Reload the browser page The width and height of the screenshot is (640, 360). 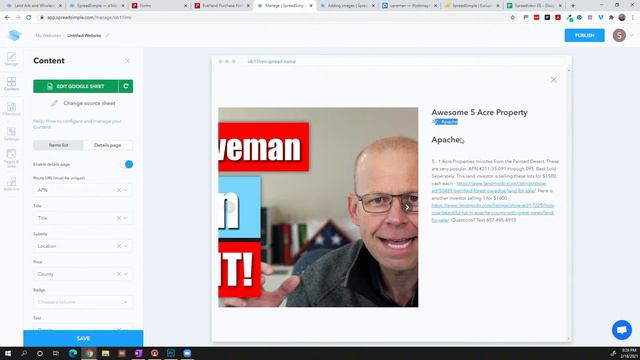pos(29,18)
